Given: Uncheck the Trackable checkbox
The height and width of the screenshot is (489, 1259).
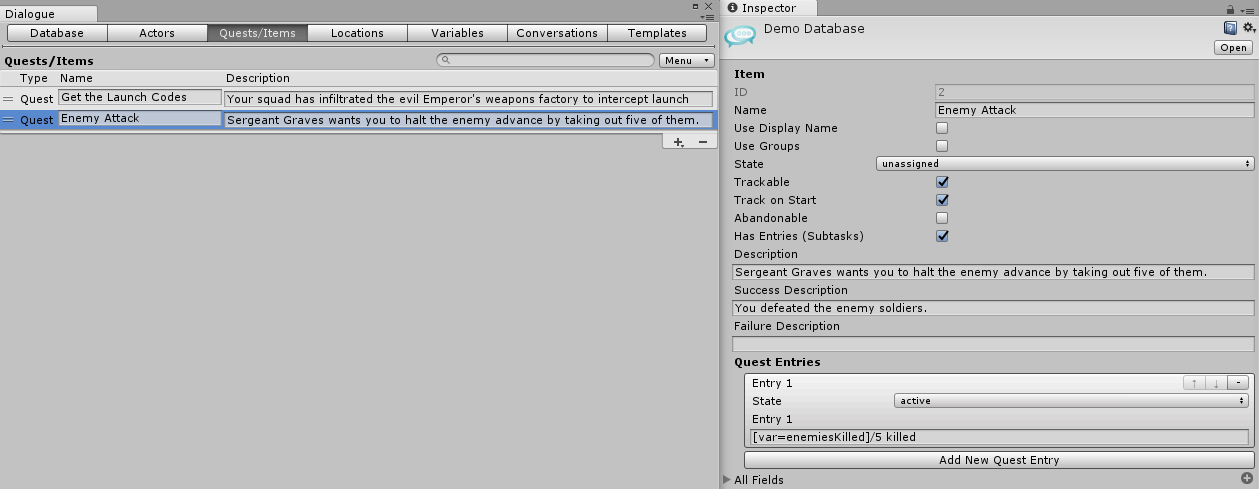Looking at the screenshot, I should 942,182.
